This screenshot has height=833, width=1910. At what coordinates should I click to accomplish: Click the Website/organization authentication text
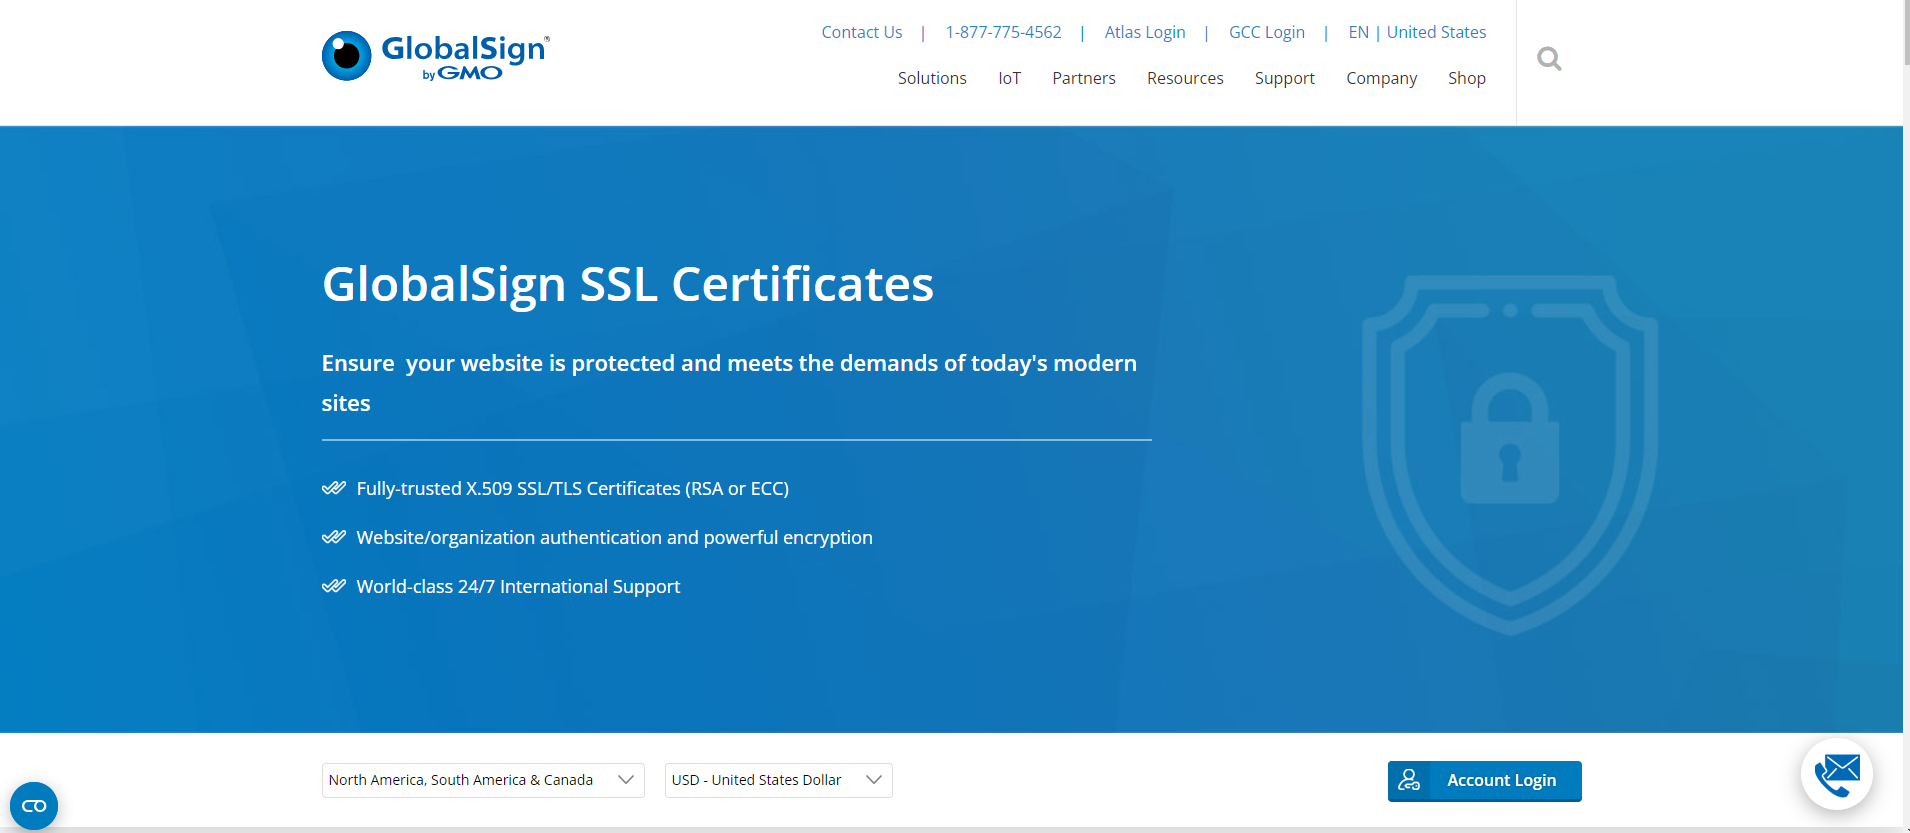[x=614, y=537]
